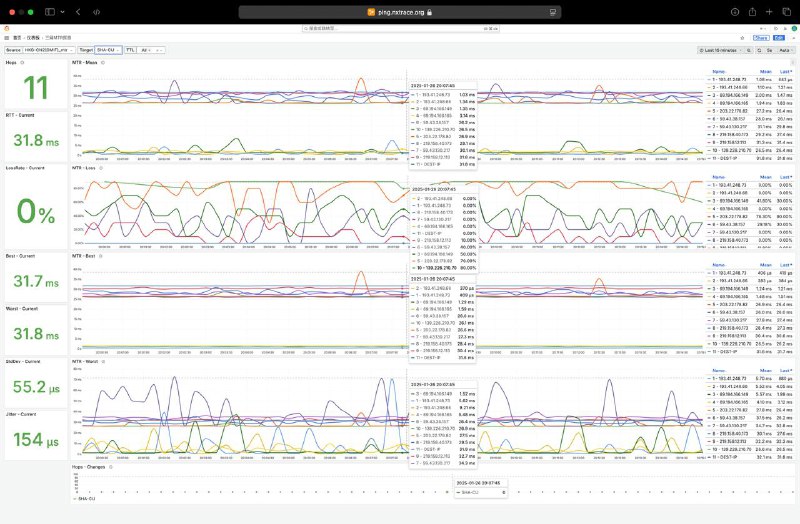Click the reader icon in address bar
This screenshot has width=800, height=524.
[x=553, y=12]
